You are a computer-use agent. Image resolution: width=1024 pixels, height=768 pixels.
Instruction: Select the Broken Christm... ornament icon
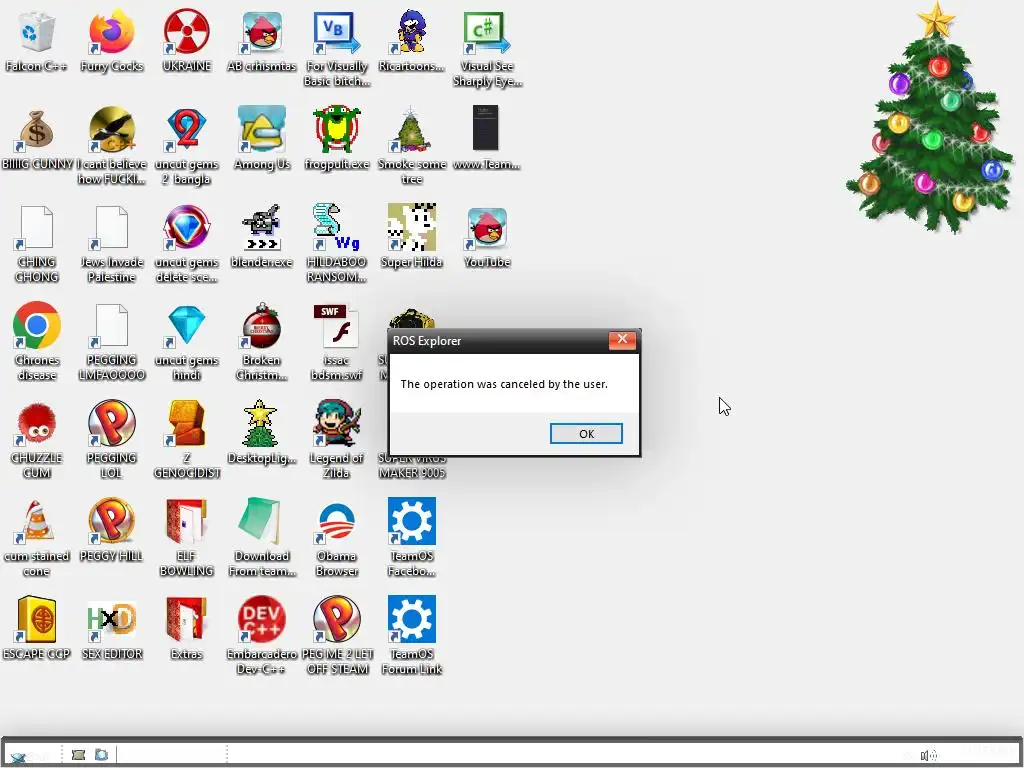click(x=261, y=325)
